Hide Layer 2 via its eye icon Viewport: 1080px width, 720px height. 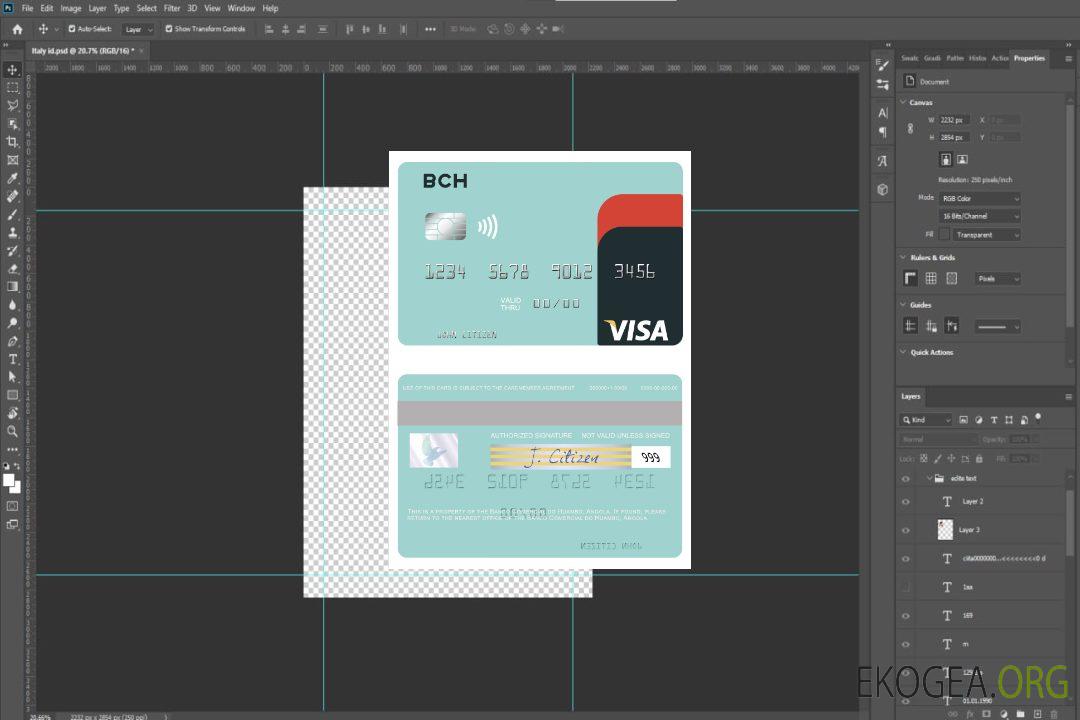(906, 502)
